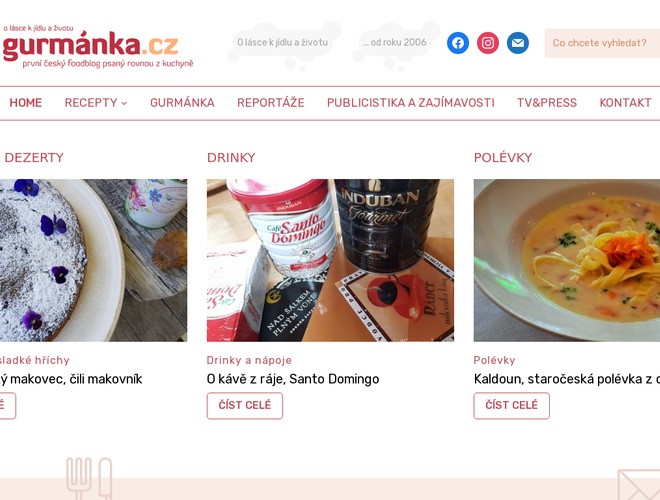660x500 pixels.
Task: Open the 'Polévky' category link under soup photo
Action: pos(495,360)
